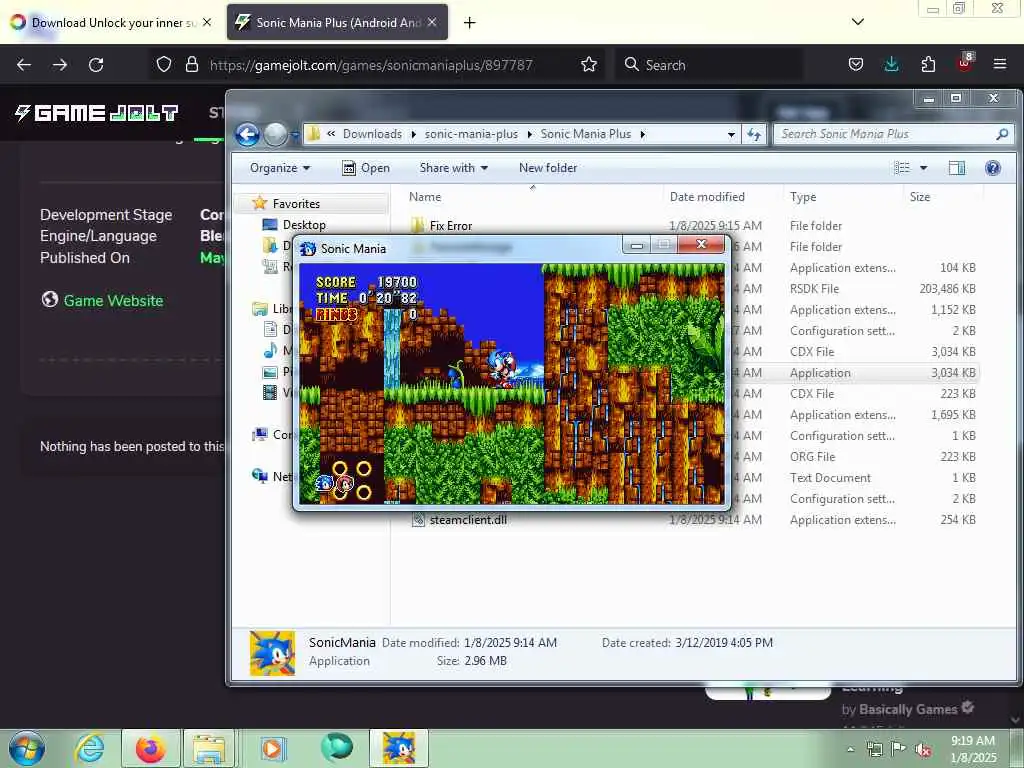Switch to the Sonic Mania Plus tab
The height and width of the screenshot is (768, 1024).
[337, 22]
